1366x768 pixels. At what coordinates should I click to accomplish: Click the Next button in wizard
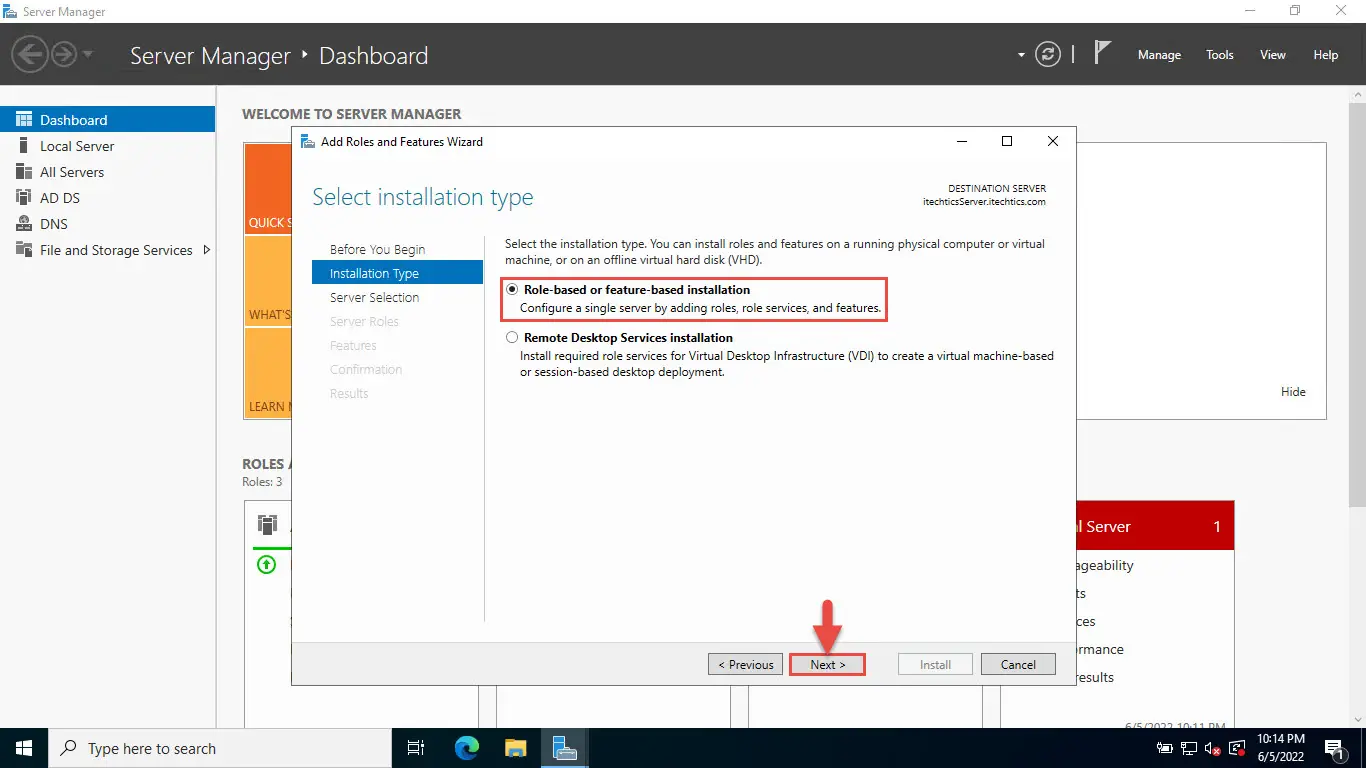827,664
